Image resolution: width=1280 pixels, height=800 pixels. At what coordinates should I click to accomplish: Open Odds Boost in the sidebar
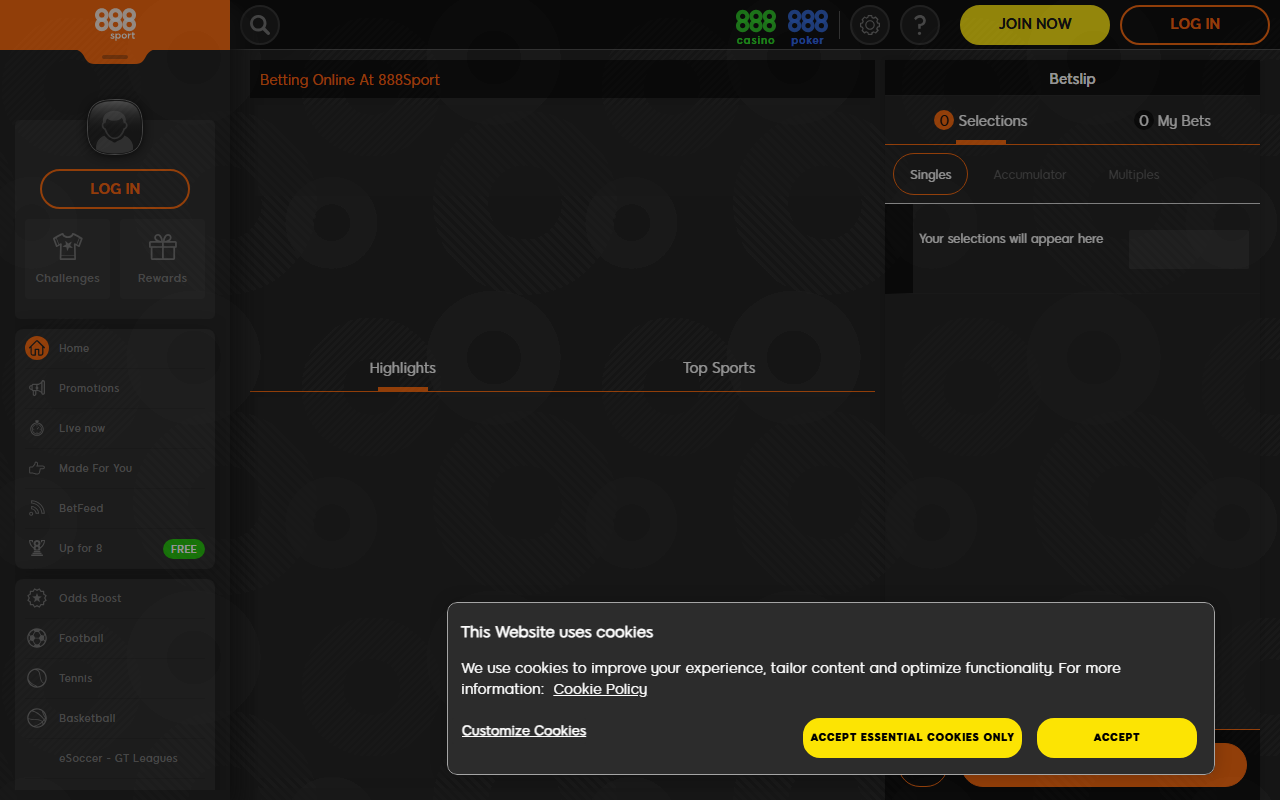point(115,598)
